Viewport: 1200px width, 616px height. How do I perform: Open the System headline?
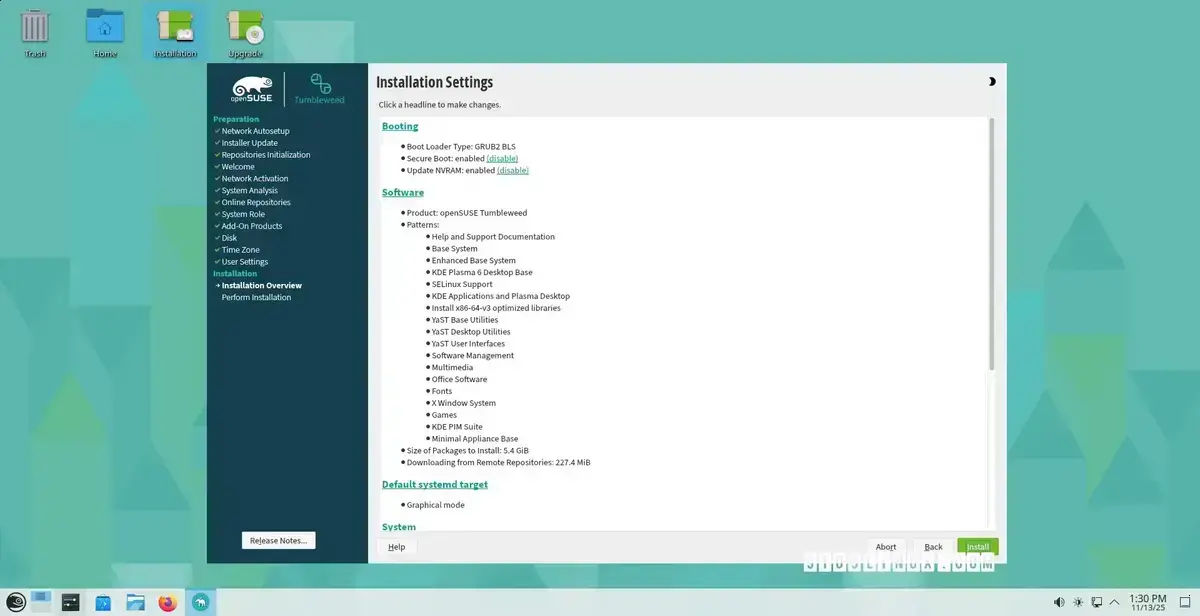pyautogui.click(x=399, y=526)
